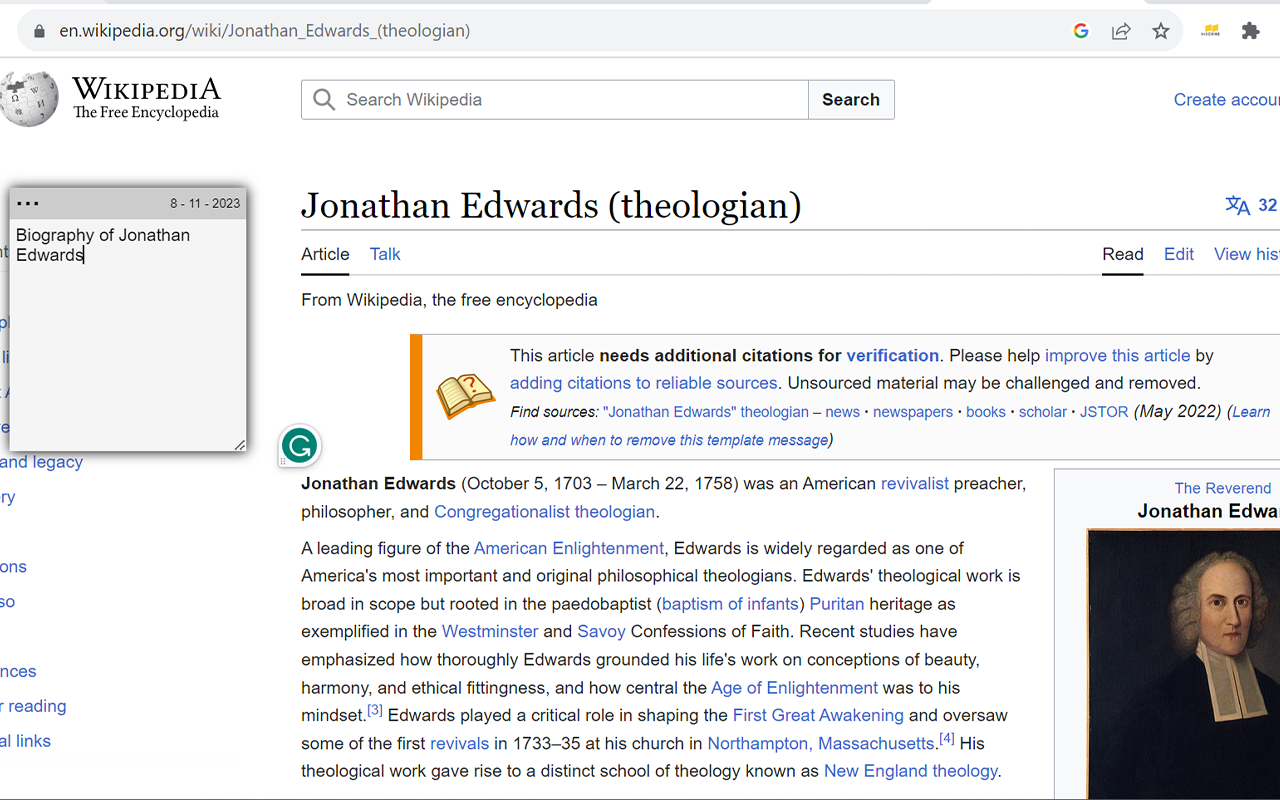The image size is (1280, 800).
Task: Click the "Jonathan Edwards" theologian source link
Action: [x=706, y=412]
